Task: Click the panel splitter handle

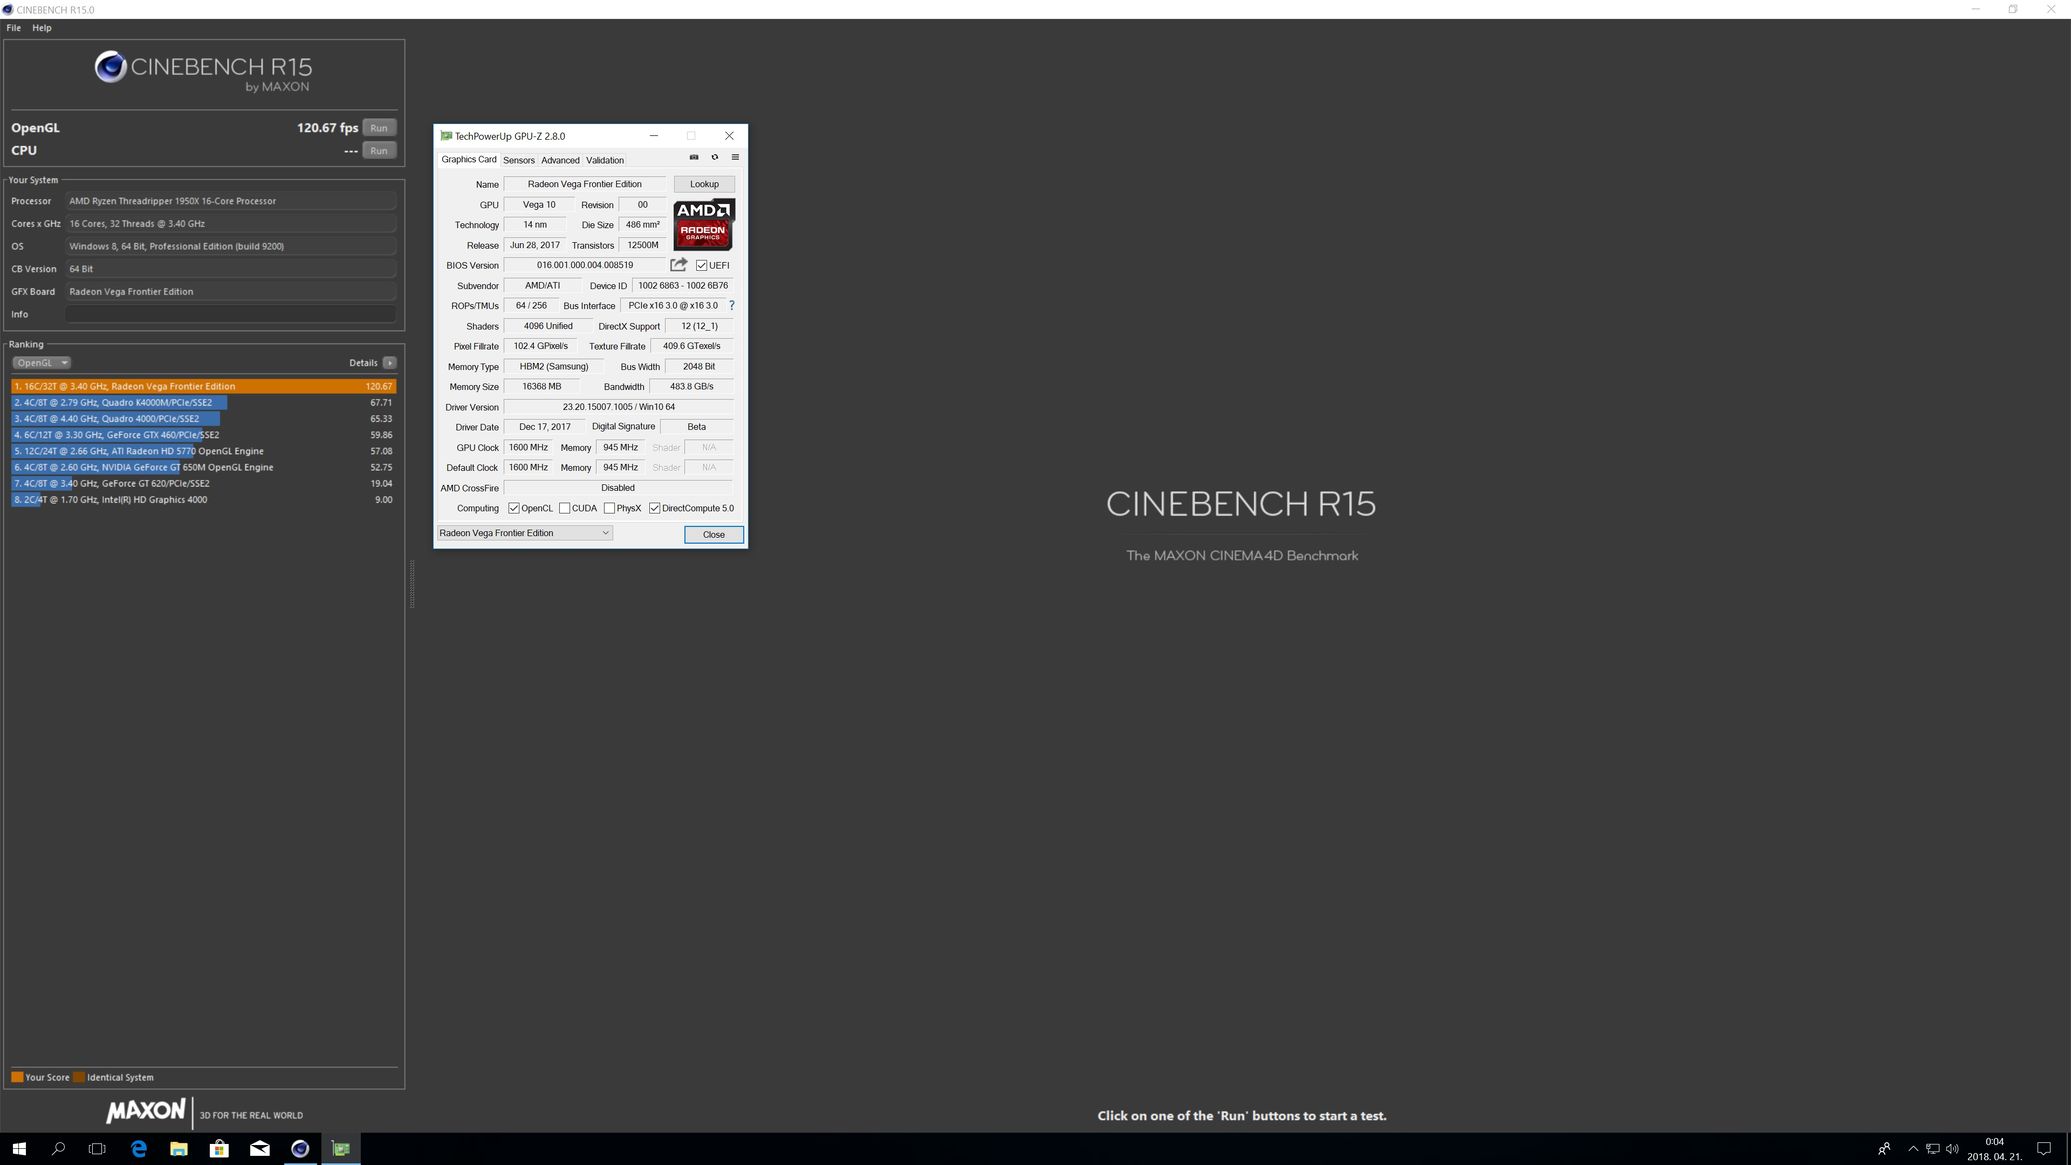Action: (x=411, y=585)
